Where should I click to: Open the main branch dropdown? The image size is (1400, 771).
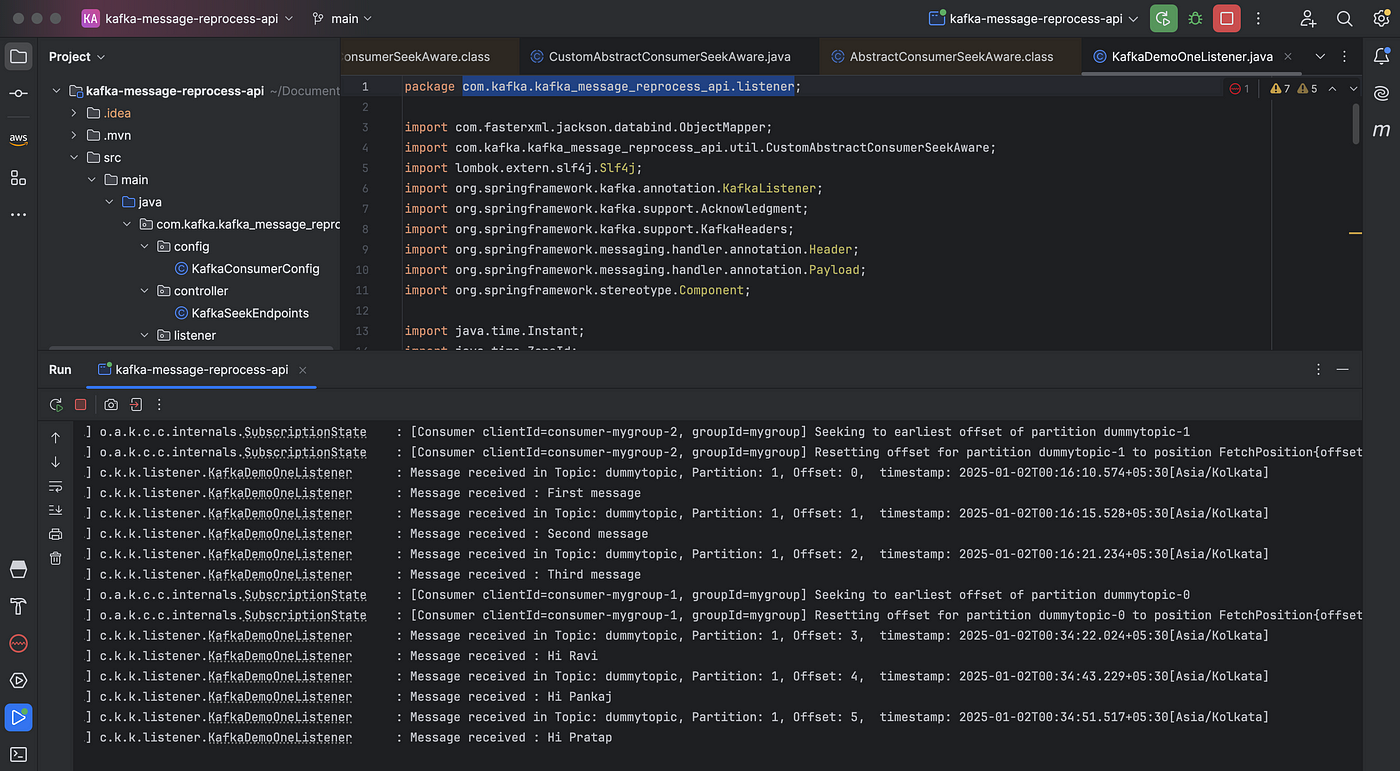click(x=342, y=18)
